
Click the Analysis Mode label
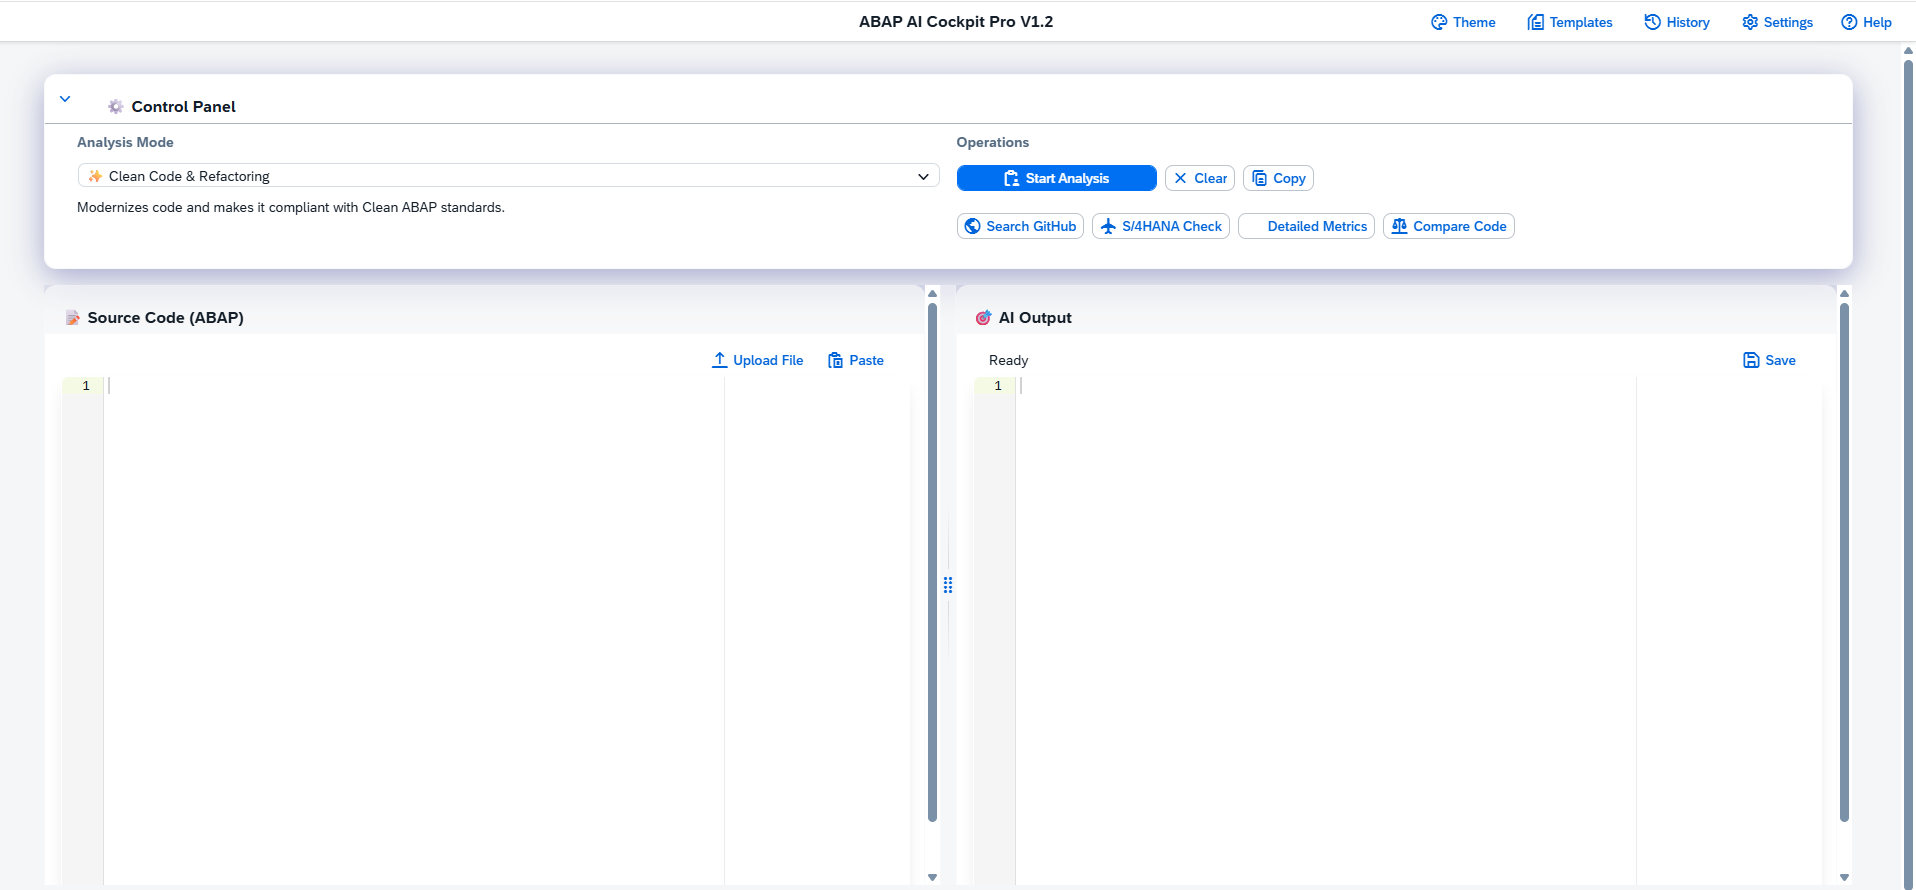[x=125, y=143]
